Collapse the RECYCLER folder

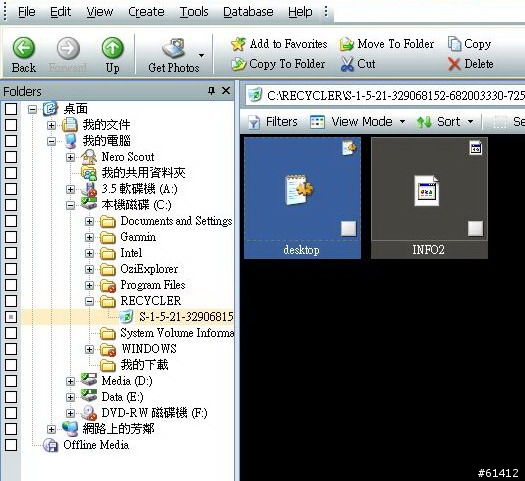(x=89, y=302)
